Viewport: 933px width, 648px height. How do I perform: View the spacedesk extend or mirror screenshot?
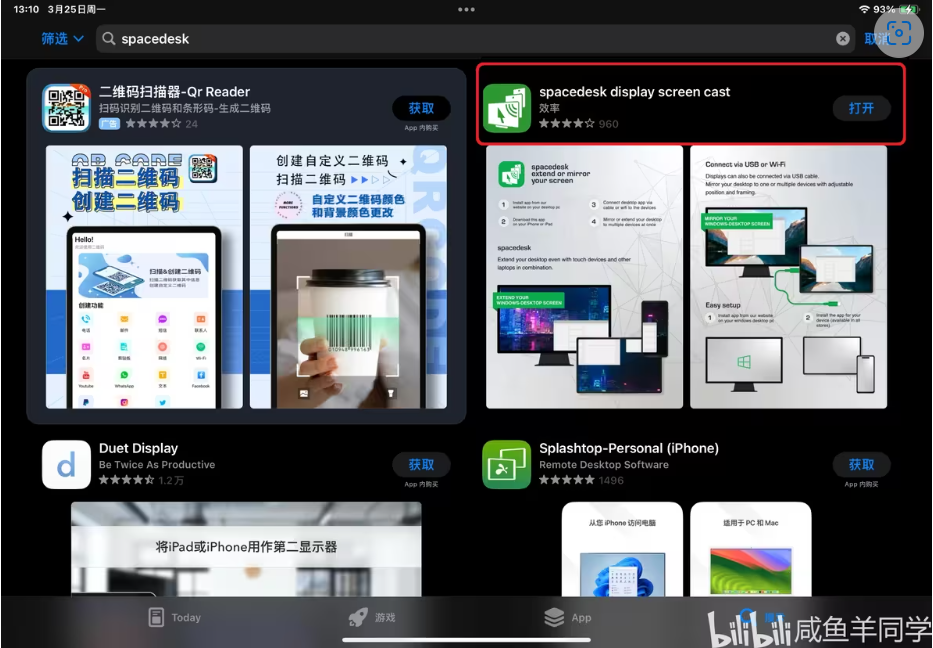584,277
